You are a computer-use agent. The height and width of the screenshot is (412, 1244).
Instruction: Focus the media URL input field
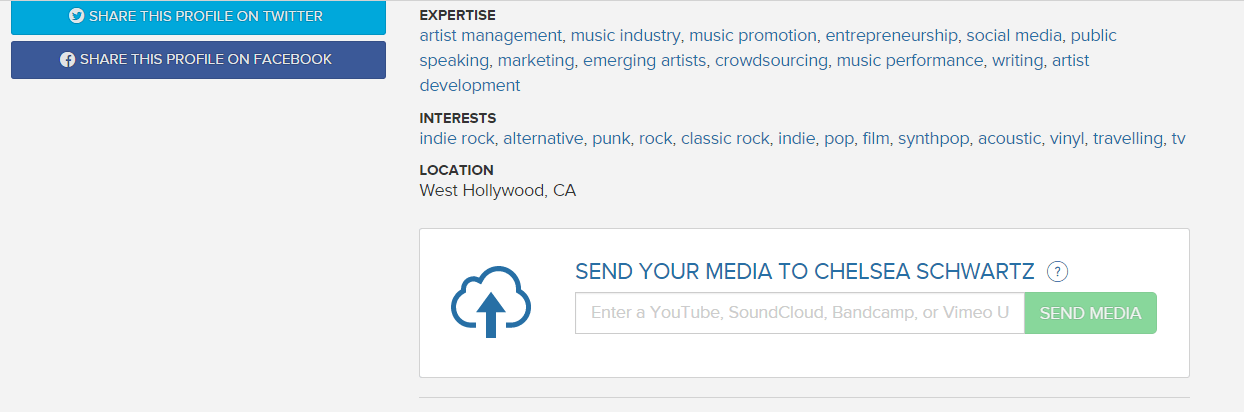pos(799,313)
